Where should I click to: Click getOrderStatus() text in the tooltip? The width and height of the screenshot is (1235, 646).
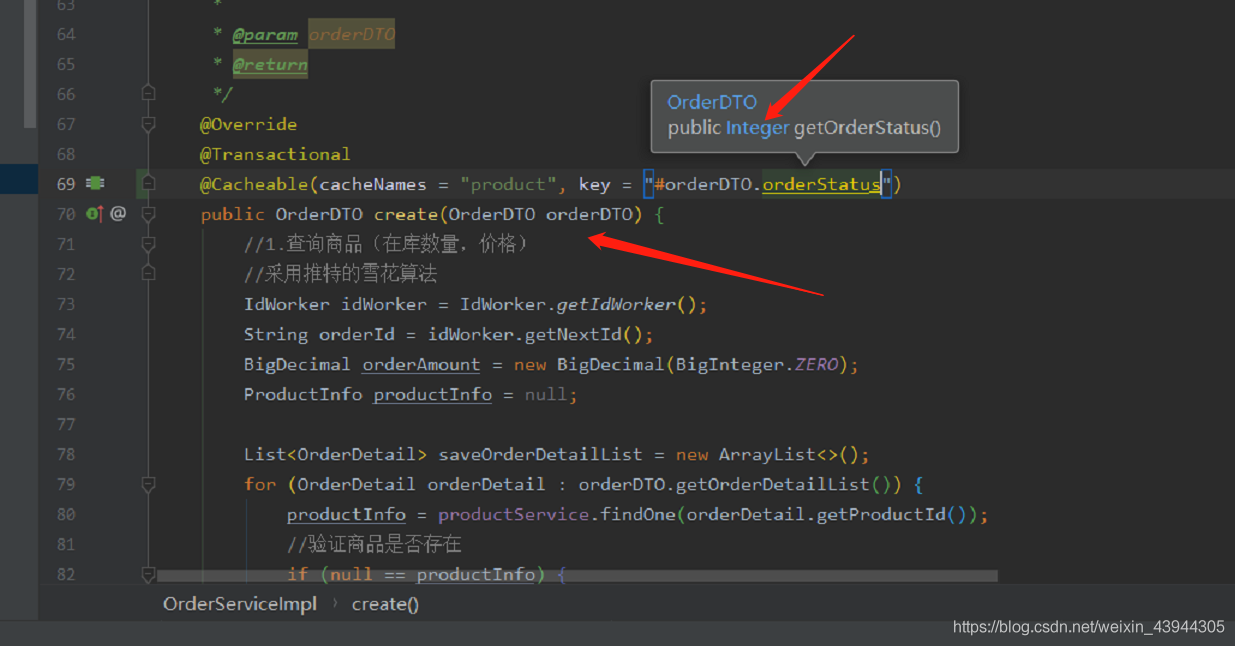[867, 128]
